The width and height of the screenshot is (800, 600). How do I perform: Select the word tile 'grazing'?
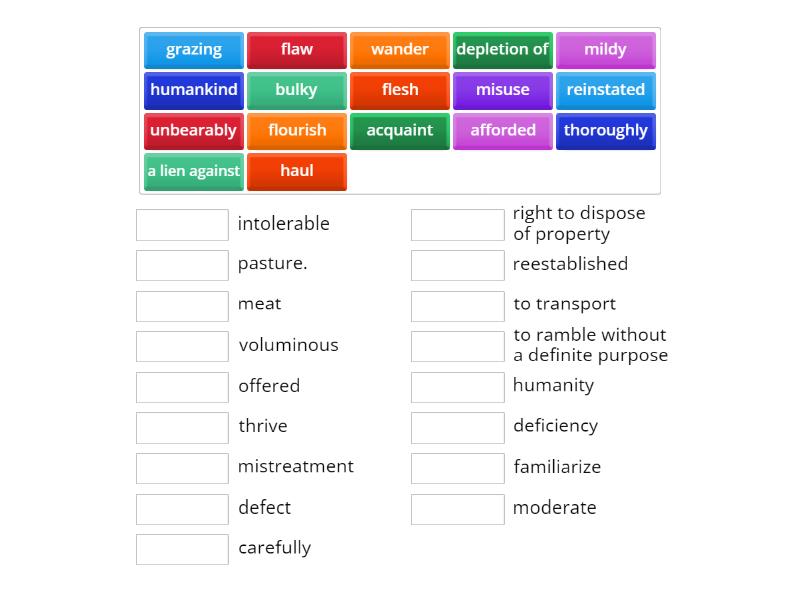pos(193,49)
